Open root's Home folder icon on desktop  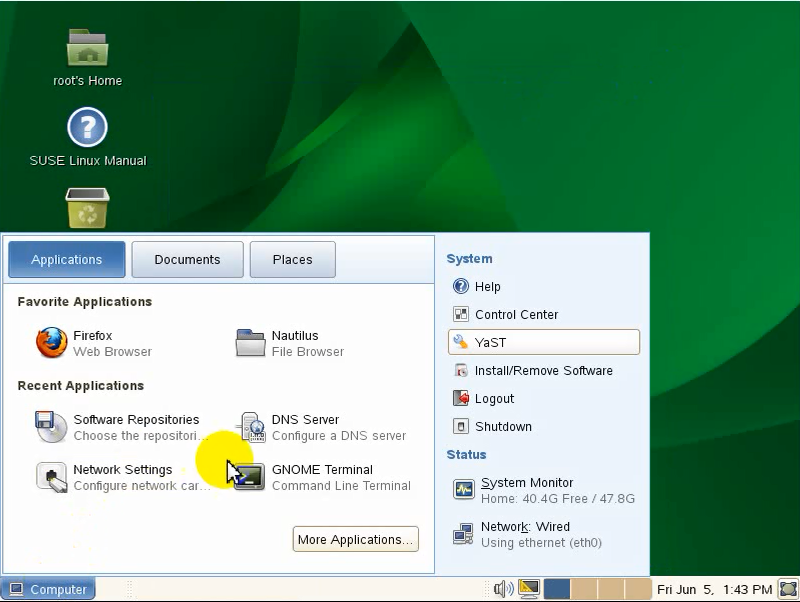point(87,47)
